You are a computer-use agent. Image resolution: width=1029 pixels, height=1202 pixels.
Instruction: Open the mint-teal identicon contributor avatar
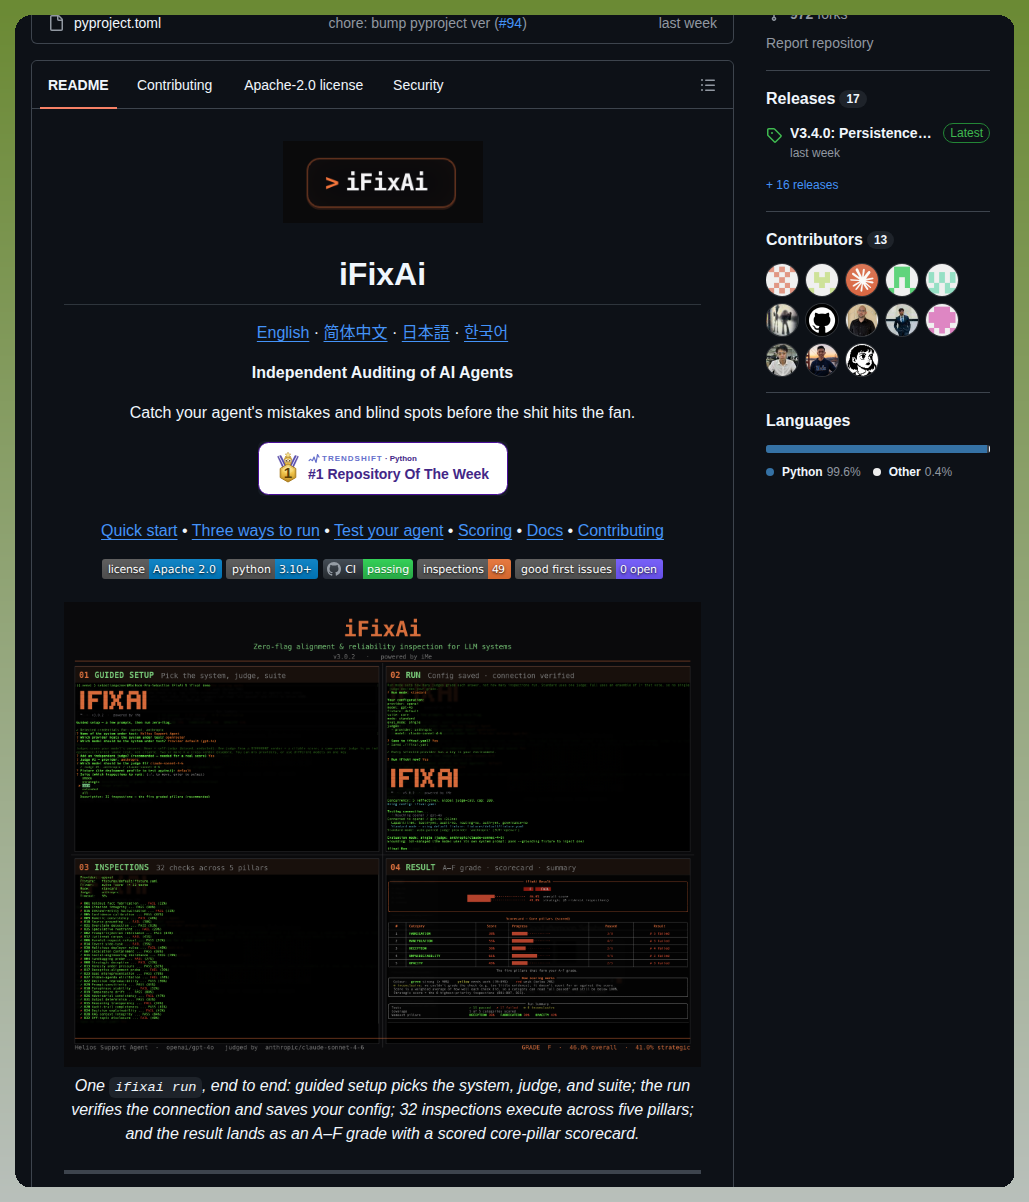(x=942, y=280)
